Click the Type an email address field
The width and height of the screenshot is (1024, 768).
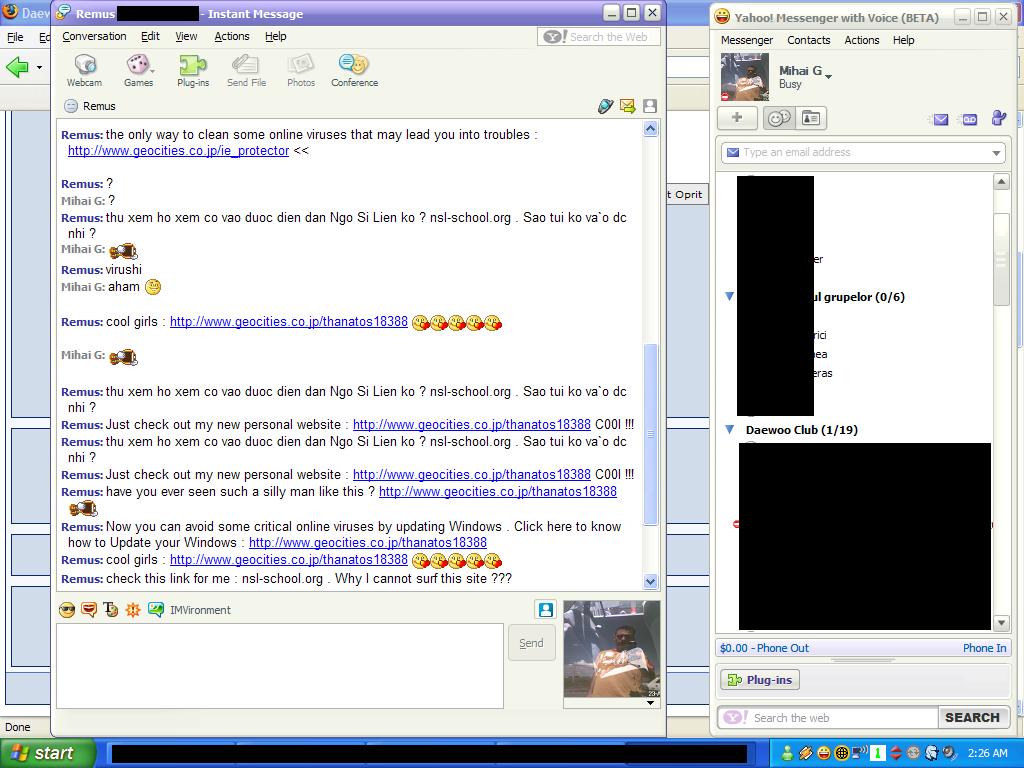[x=863, y=153]
